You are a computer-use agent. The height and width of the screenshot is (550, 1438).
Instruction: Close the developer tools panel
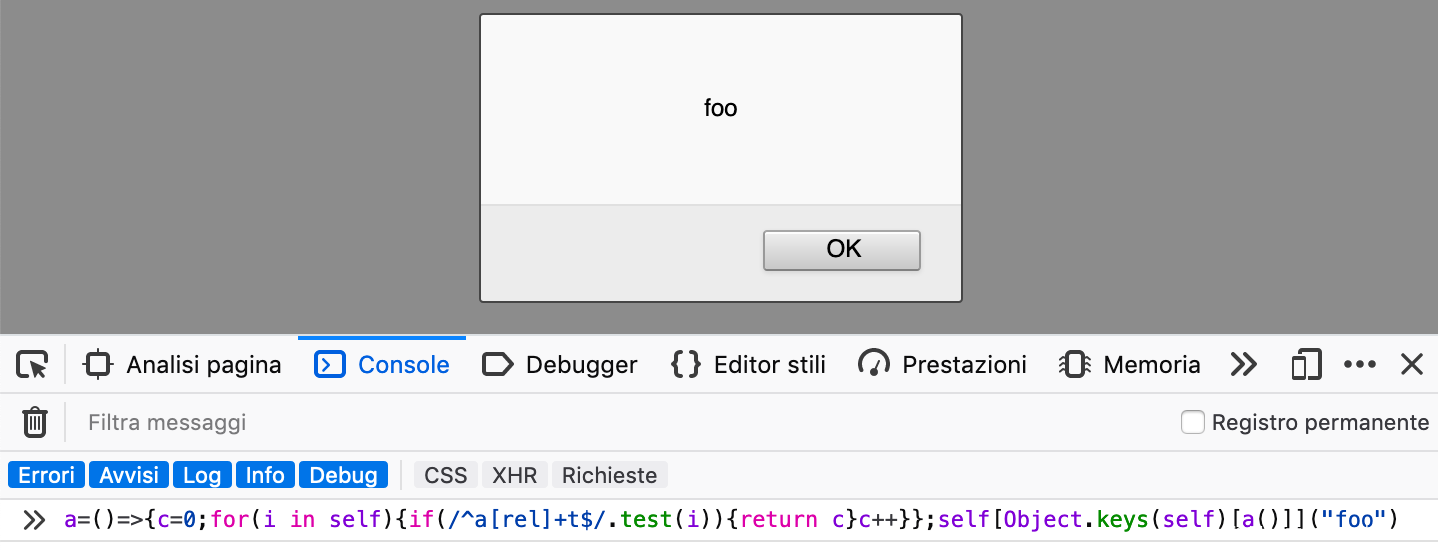click(x=1411, y=365)
